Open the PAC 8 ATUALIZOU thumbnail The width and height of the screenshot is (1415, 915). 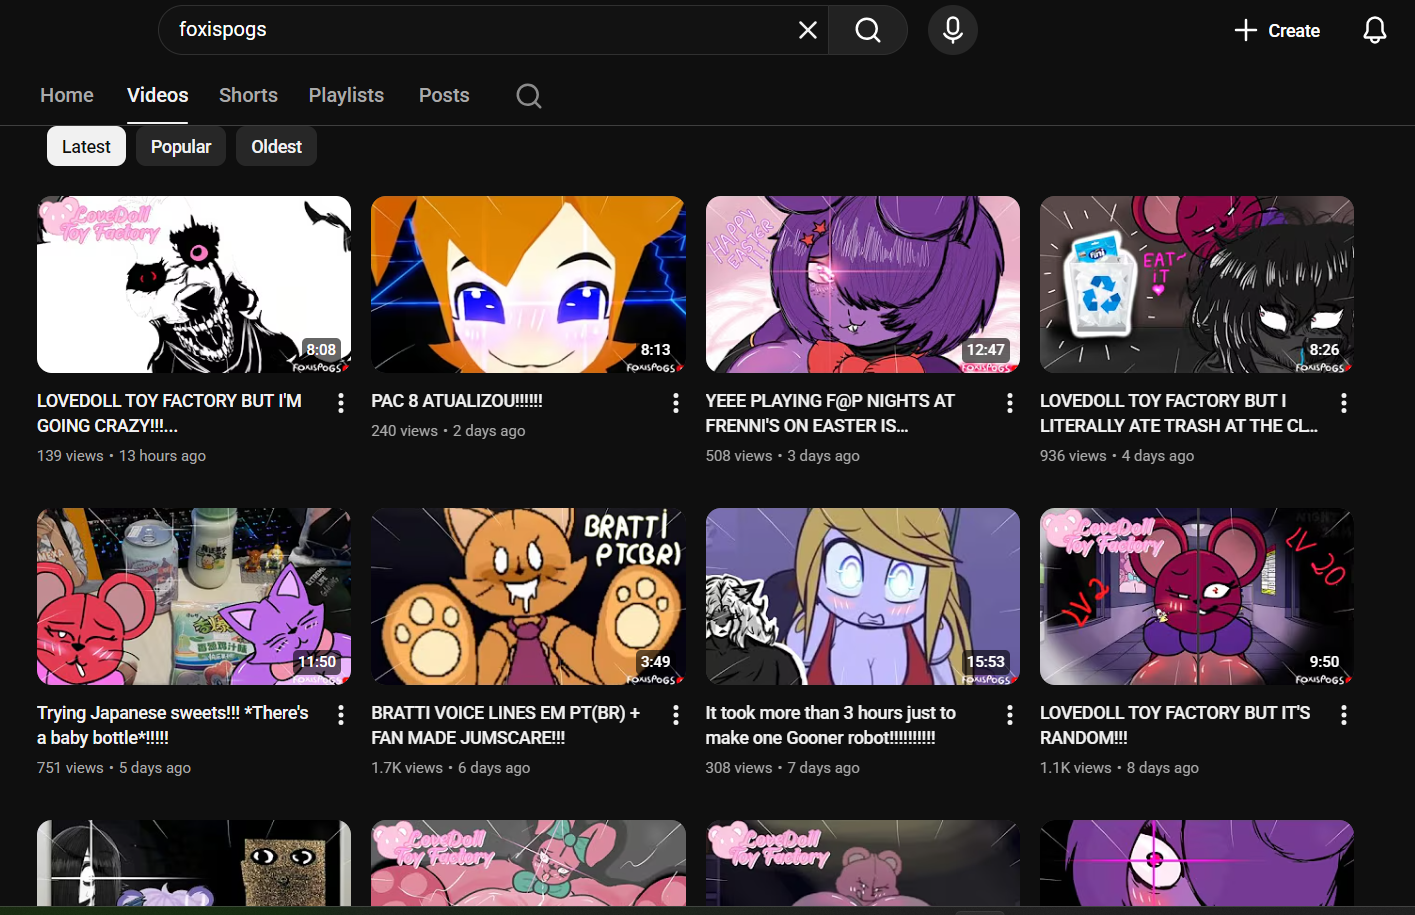pos(528,284)
